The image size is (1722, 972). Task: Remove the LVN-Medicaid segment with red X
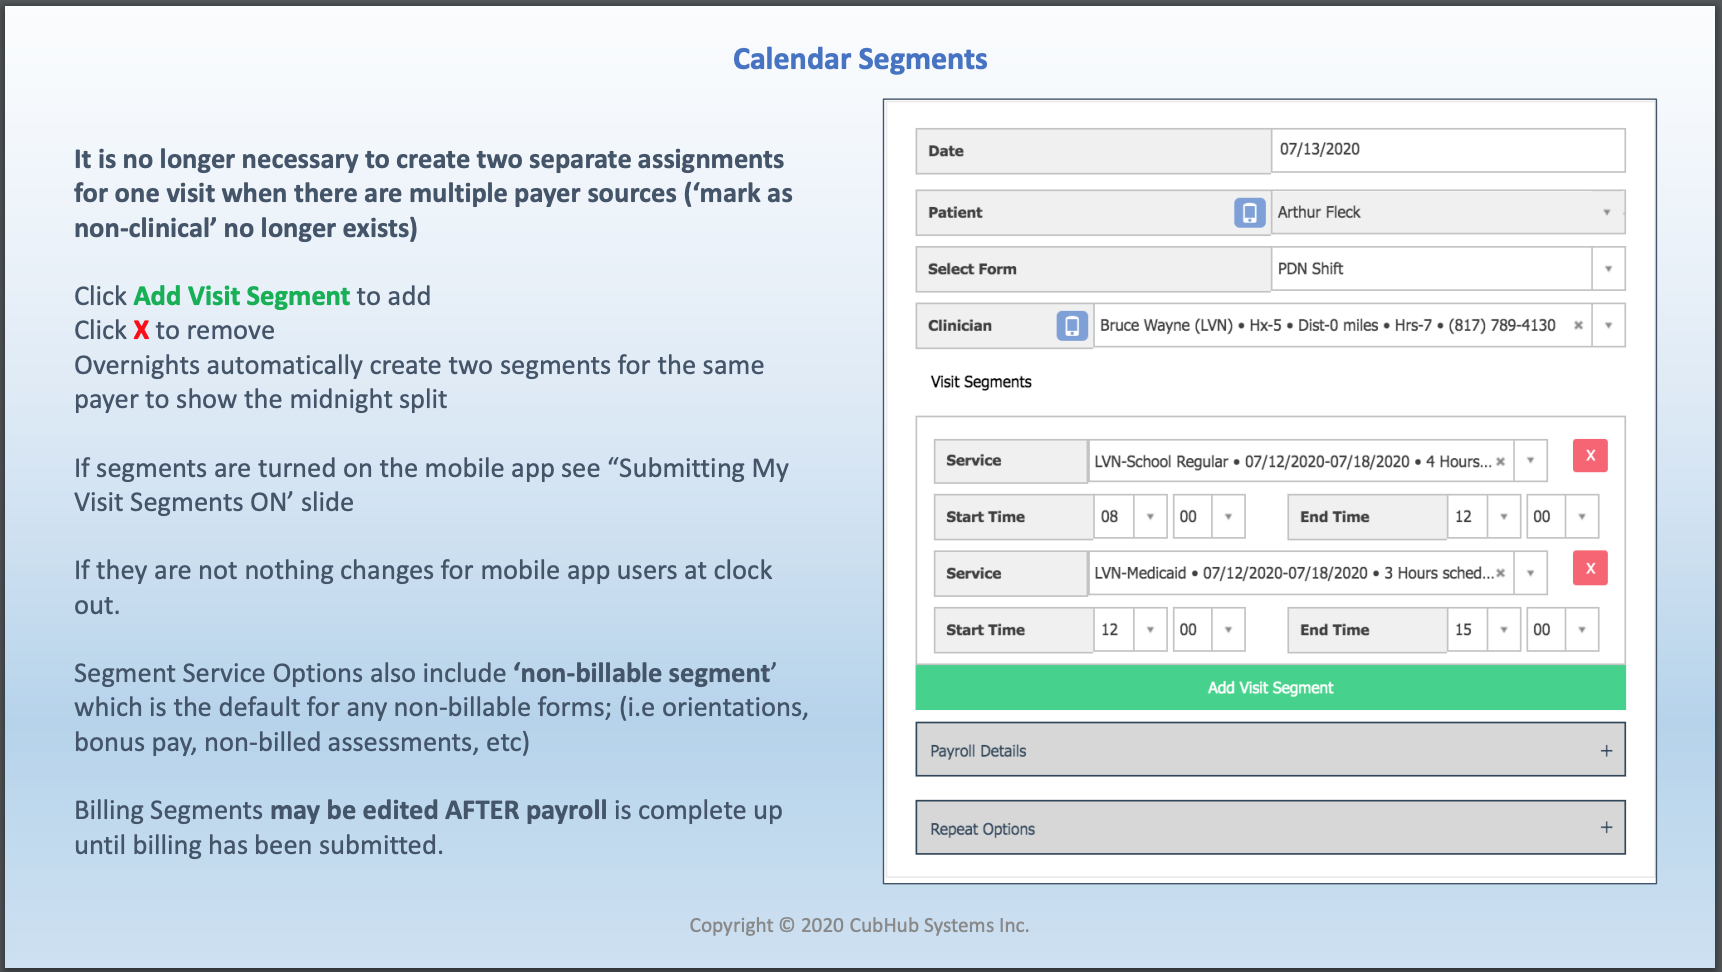pyautogui.click(x=1590, y=569)
